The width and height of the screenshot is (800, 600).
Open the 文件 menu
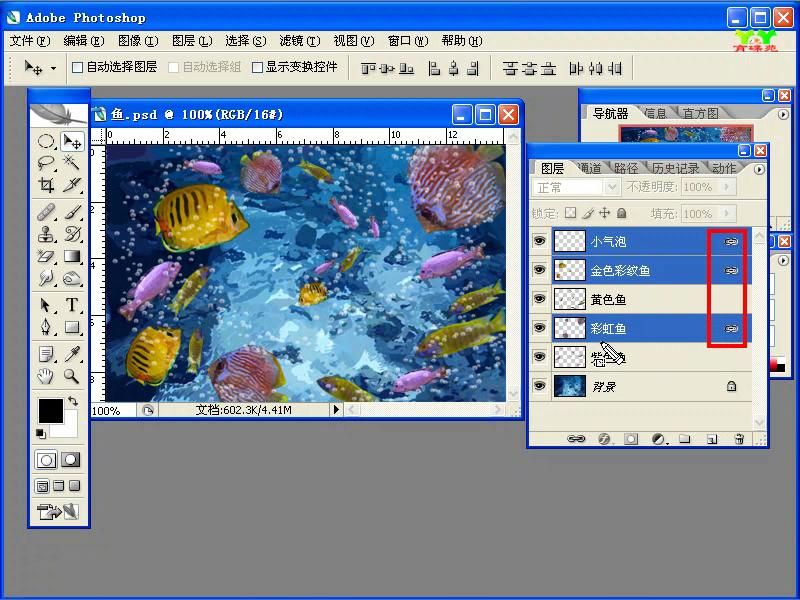click(30, 41)
